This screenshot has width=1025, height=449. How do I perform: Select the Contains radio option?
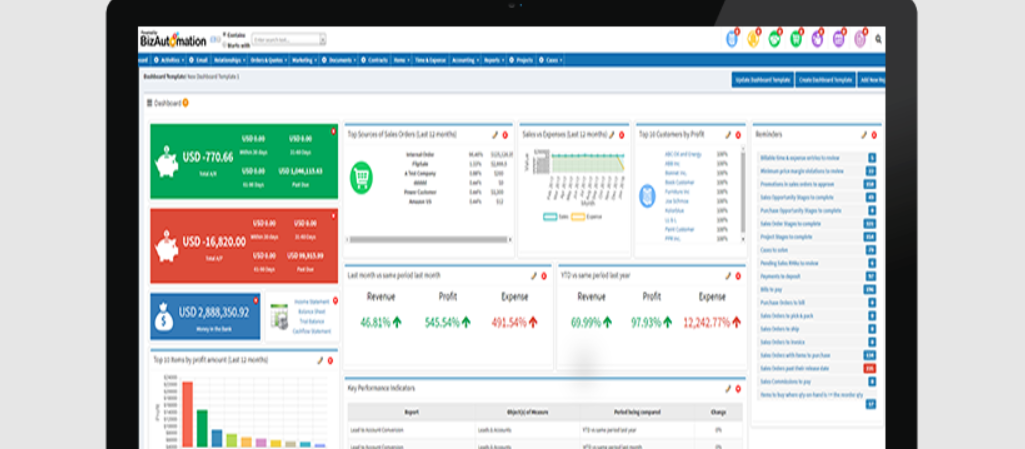[224, 35]
